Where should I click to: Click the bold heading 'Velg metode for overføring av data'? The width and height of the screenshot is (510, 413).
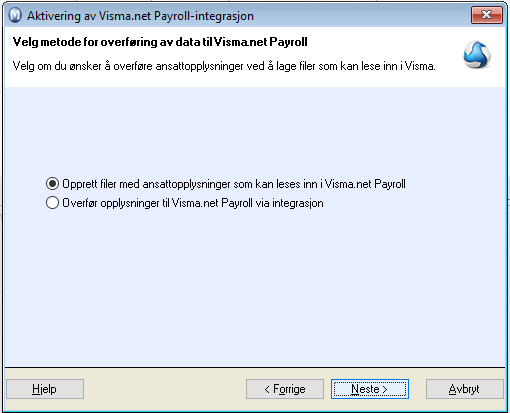coord(107,42)
